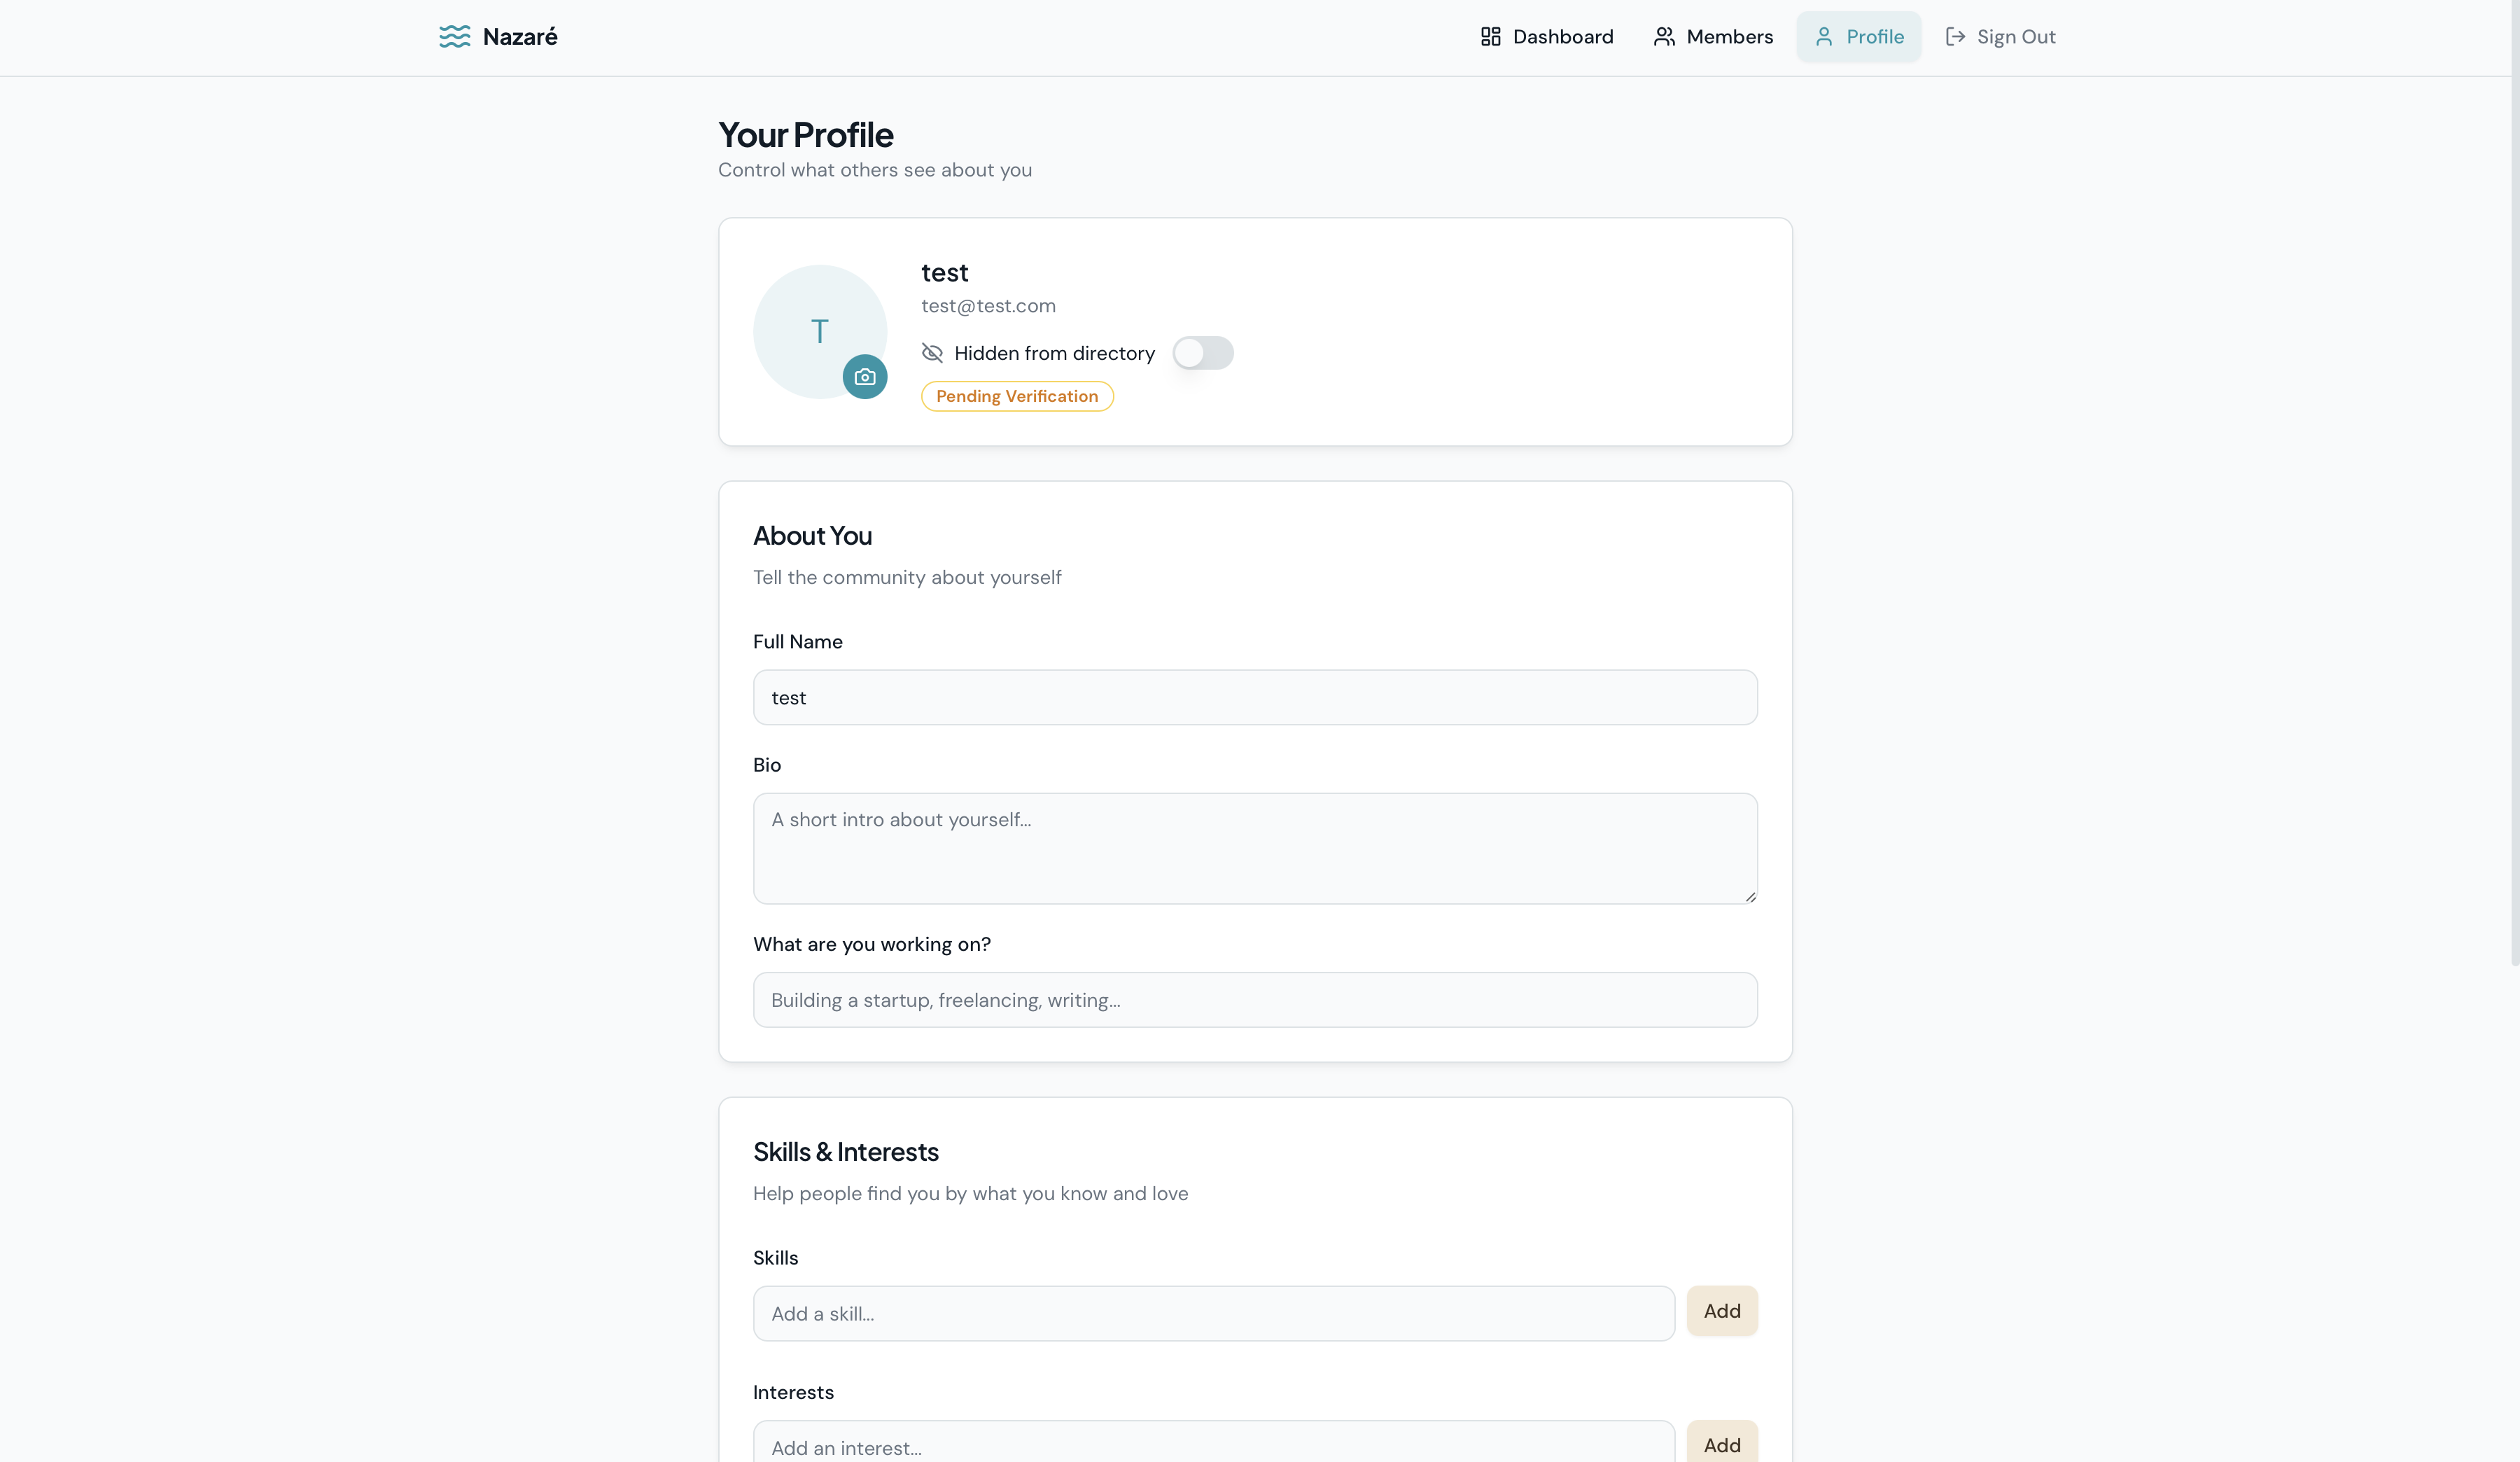Click the crossed-out eye icon
Viewport: 2520px width, 1462px height.
pyautogui.click(x=932, y=353)
